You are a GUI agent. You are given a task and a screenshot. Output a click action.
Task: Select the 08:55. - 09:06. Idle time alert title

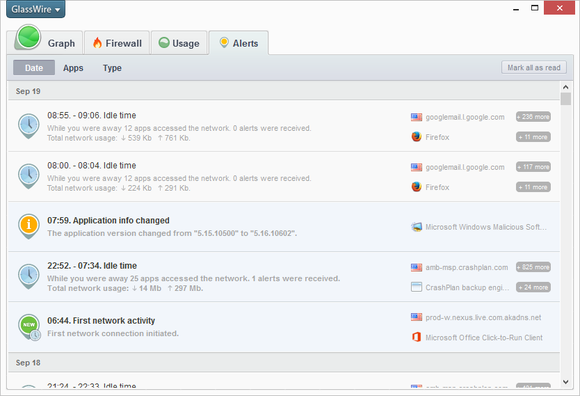(x=91, y=115)
